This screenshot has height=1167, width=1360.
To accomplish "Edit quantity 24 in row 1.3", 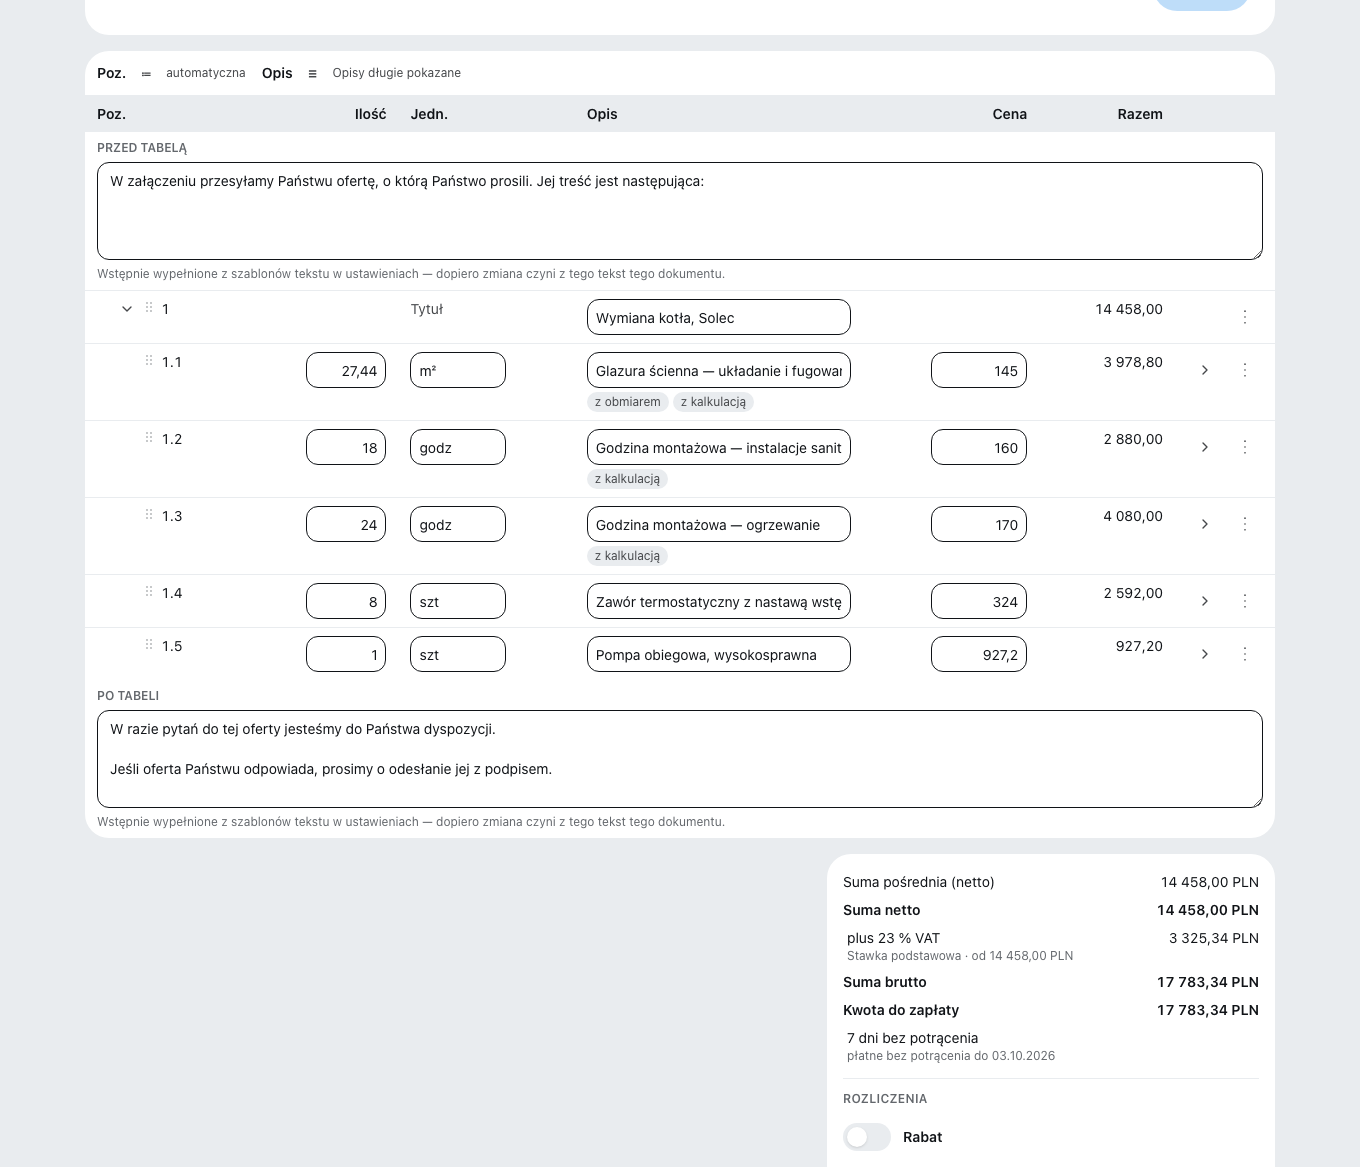I will coord(346,524).
